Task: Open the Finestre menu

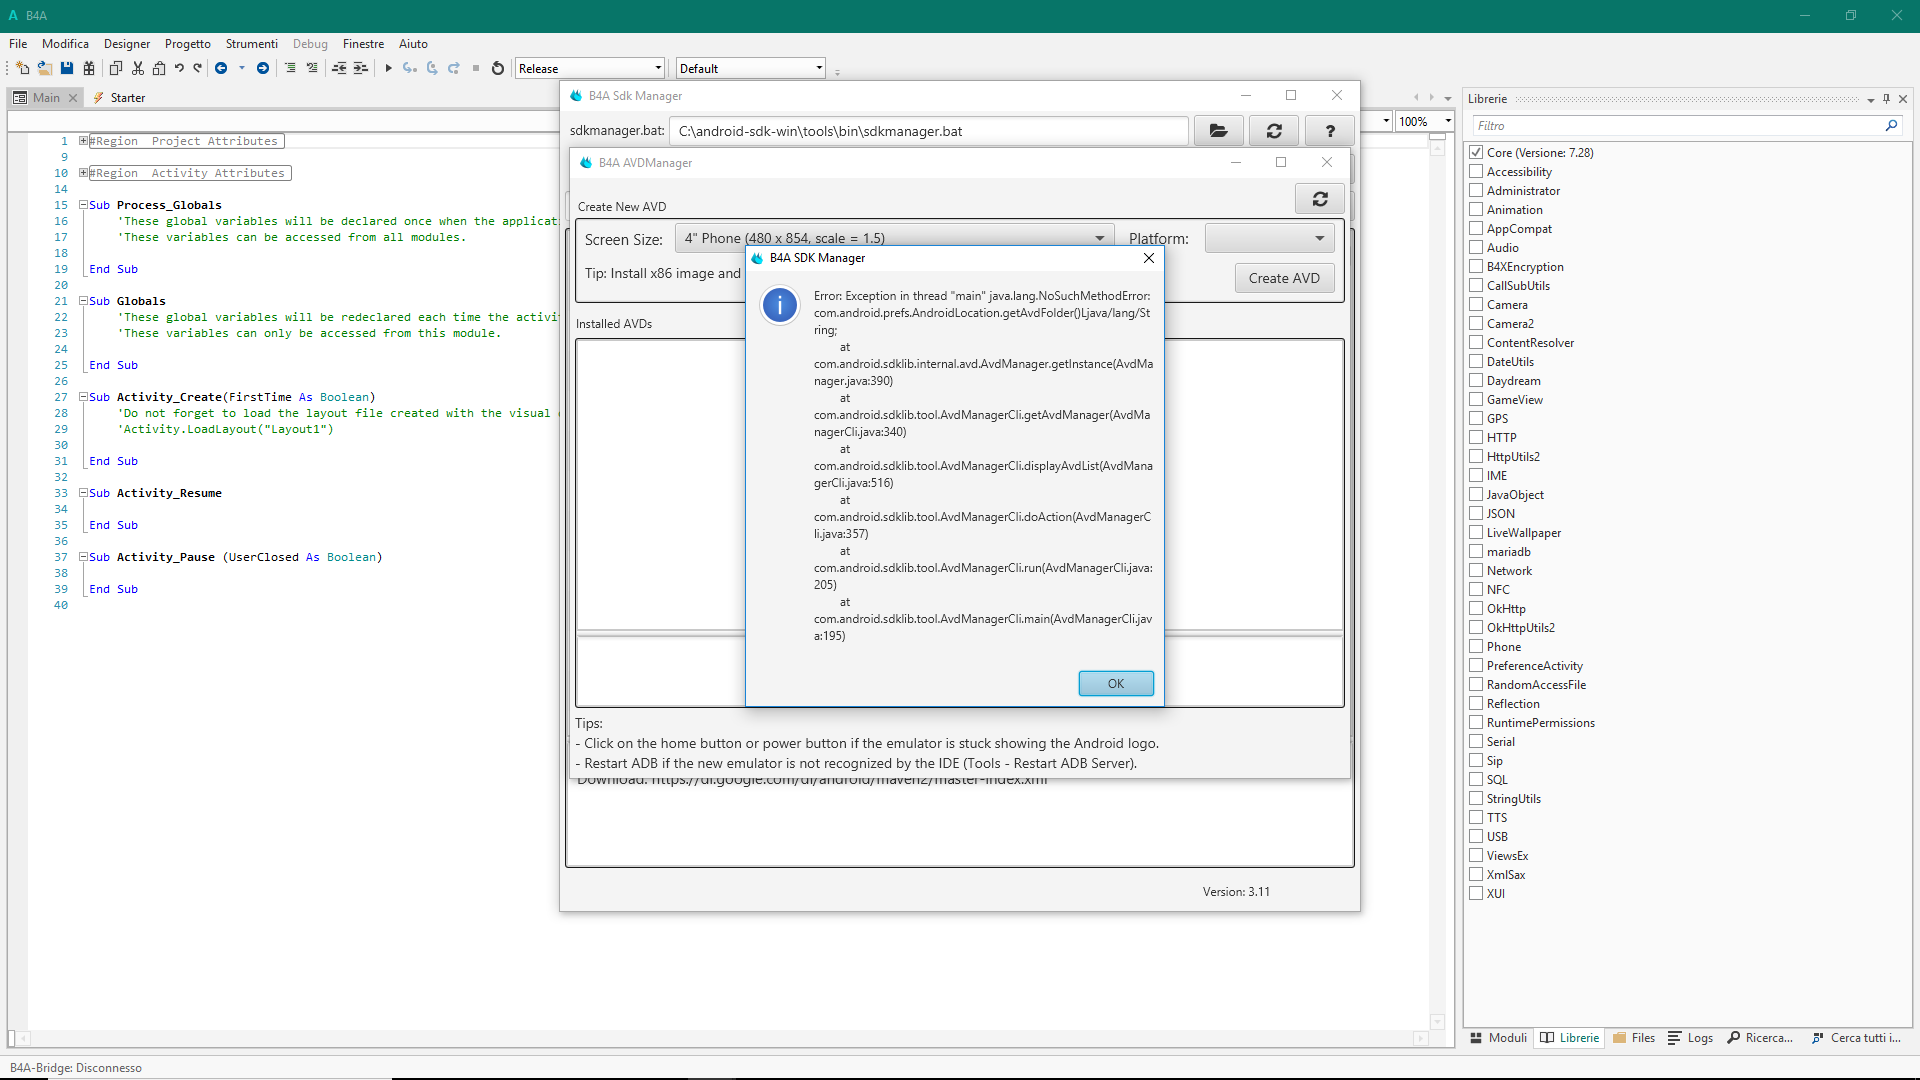Action: coord(364,44)
